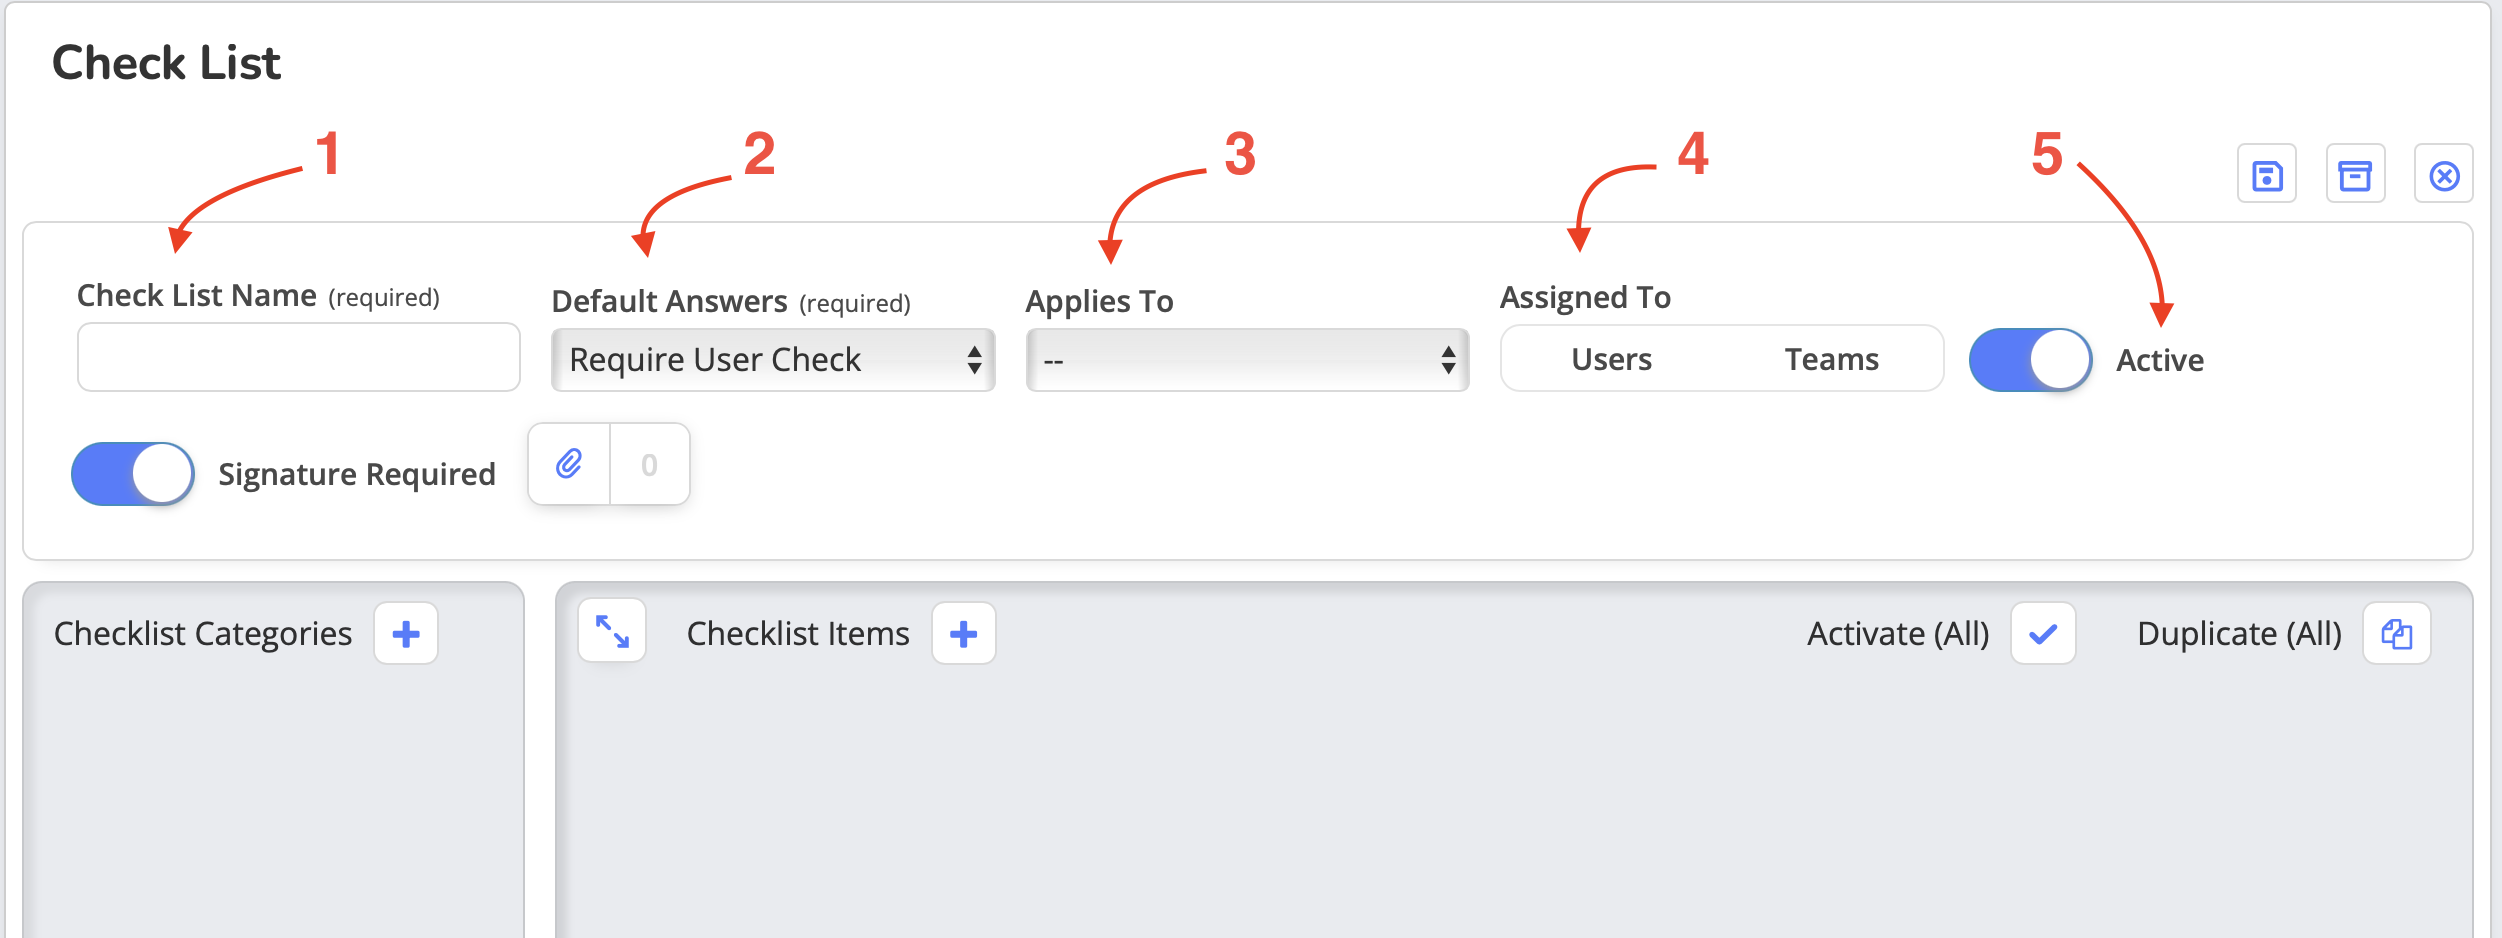The height and width of the screenshot is (938, 2502).
Task: Click the Duplicate (All) copy icon
Action: (x=2396, y=633)
